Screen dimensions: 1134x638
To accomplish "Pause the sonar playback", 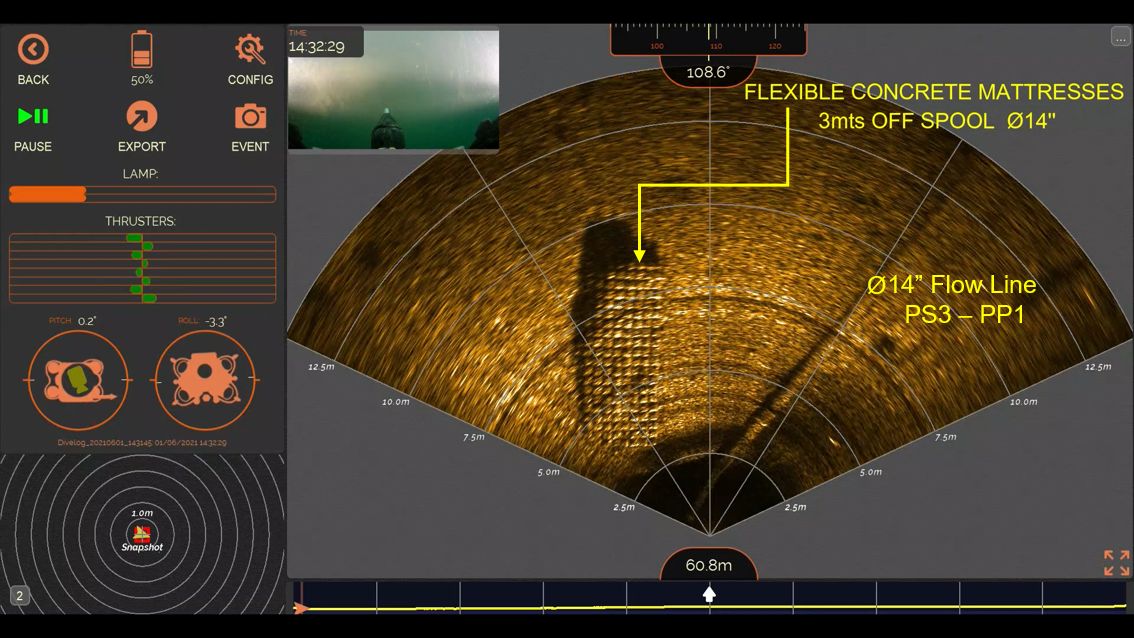I will tap(33, 117).
